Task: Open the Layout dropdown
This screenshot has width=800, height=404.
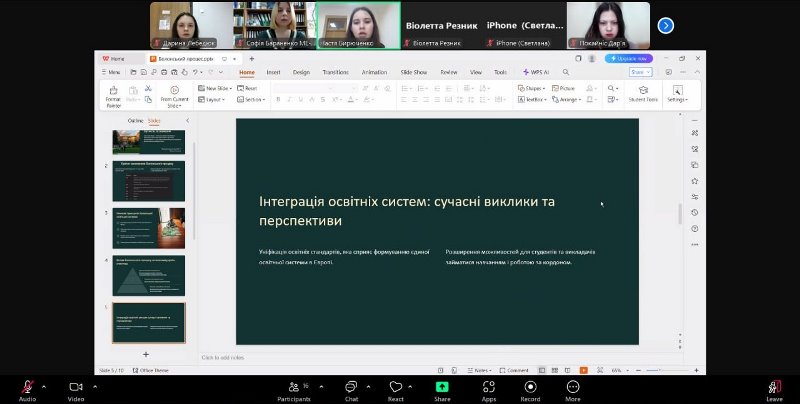Action: pyautogui.click(x=213, y=100)
